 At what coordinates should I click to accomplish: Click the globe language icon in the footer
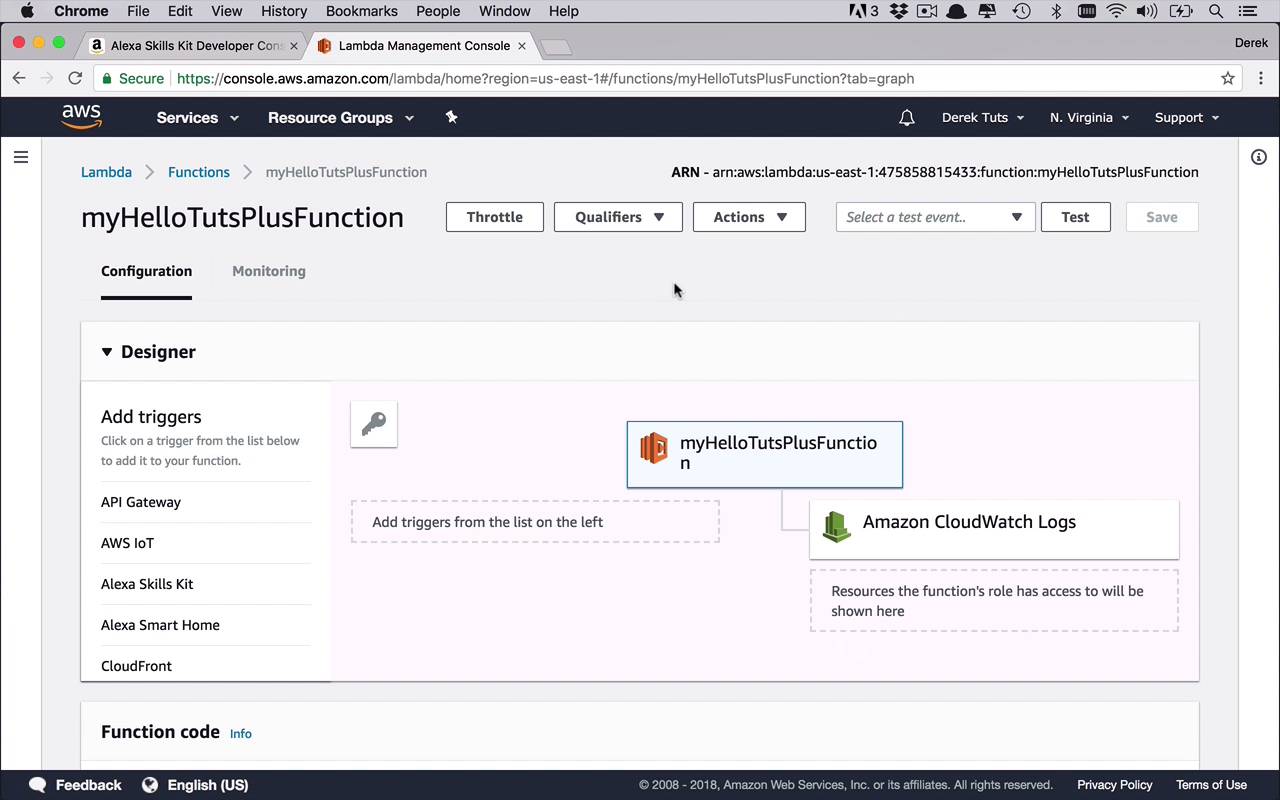[150, 785]
